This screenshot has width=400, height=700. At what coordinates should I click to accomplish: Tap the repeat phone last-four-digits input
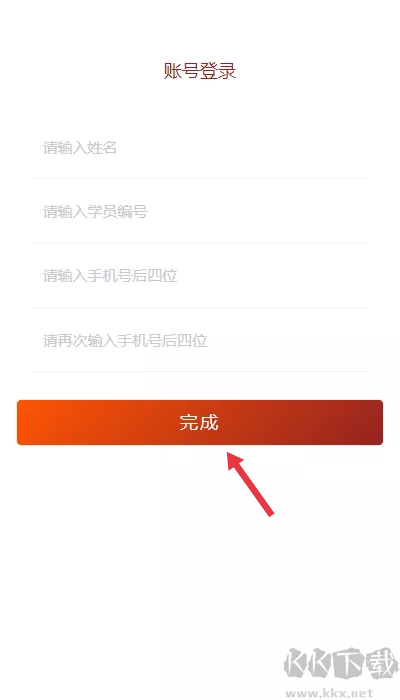(200, 341)
